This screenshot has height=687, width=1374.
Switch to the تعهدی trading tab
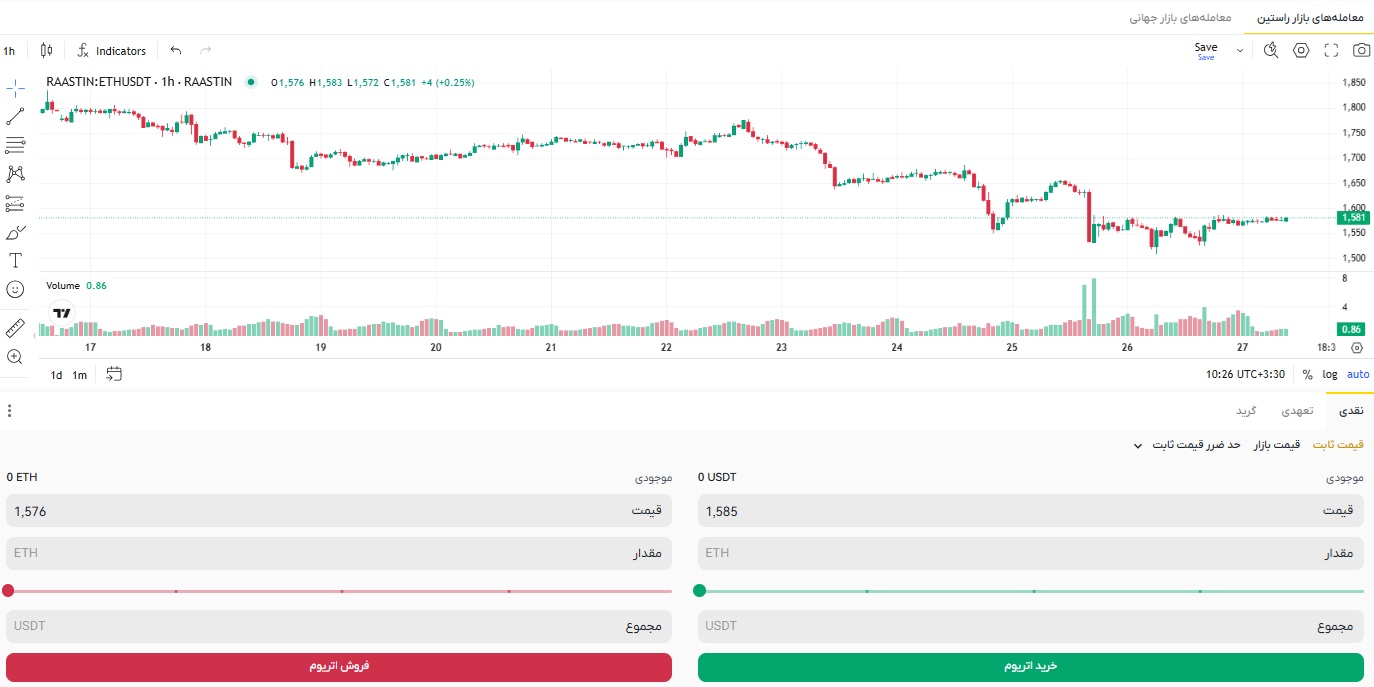1297,411
